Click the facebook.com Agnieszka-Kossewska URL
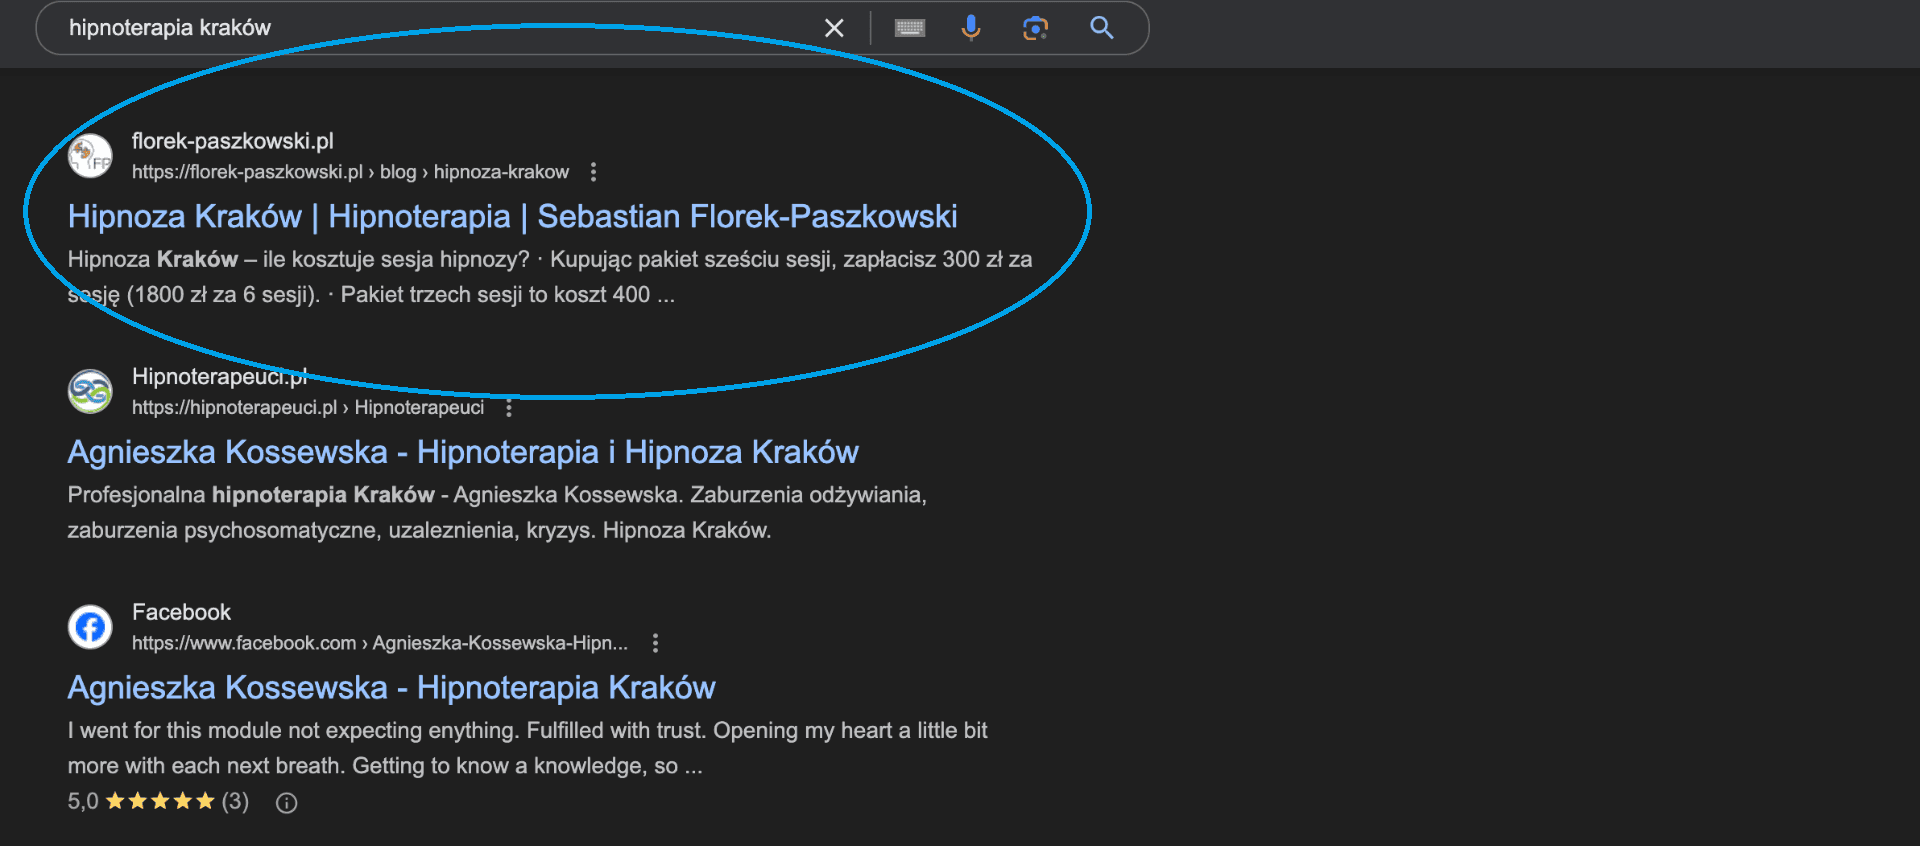Screen dimensions: 1920x846 (x=380, y=643)
